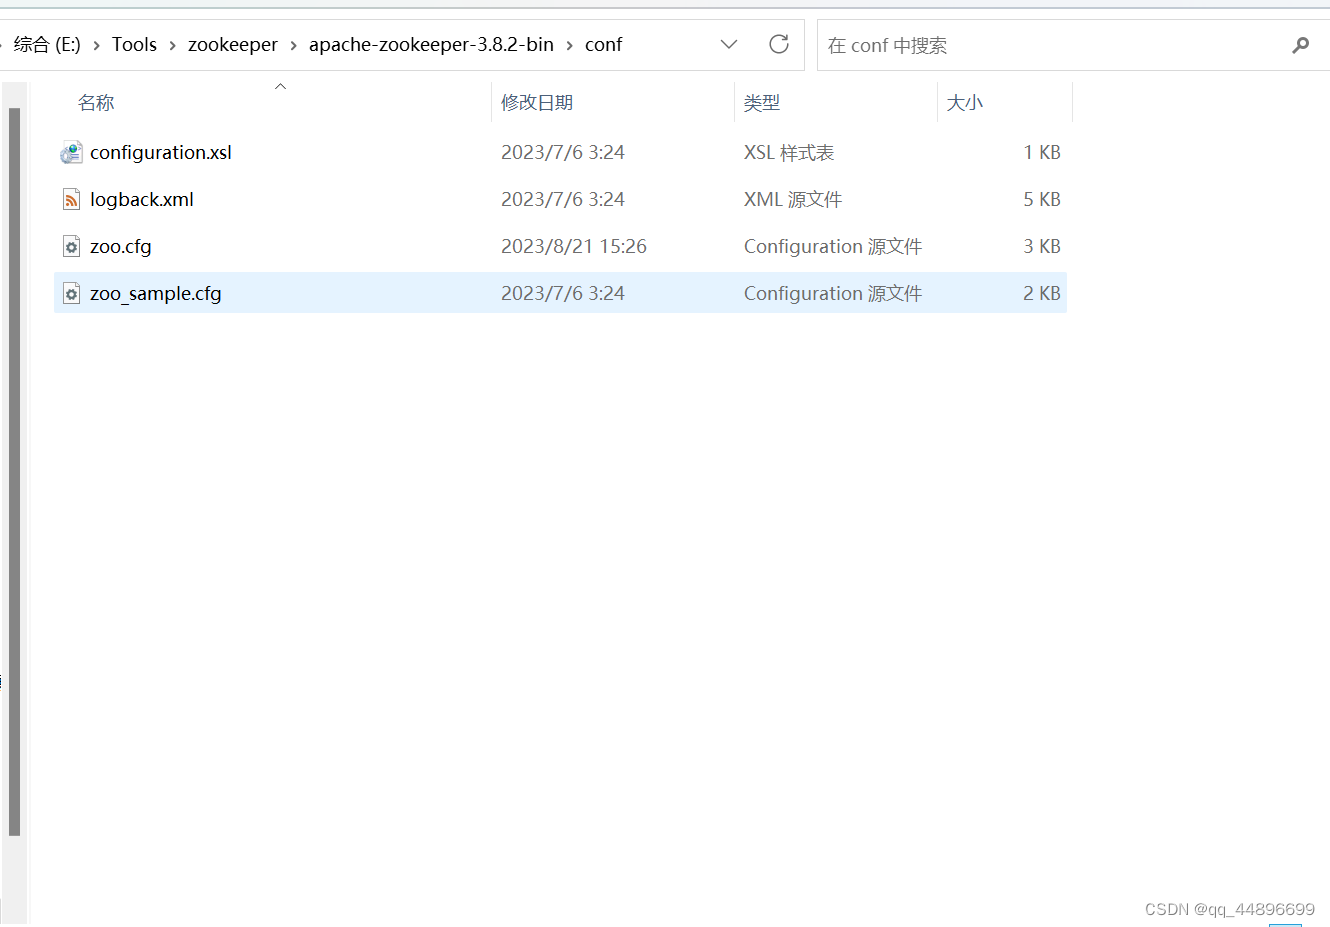Open the address bar dropdown arrow

point(729,45)
